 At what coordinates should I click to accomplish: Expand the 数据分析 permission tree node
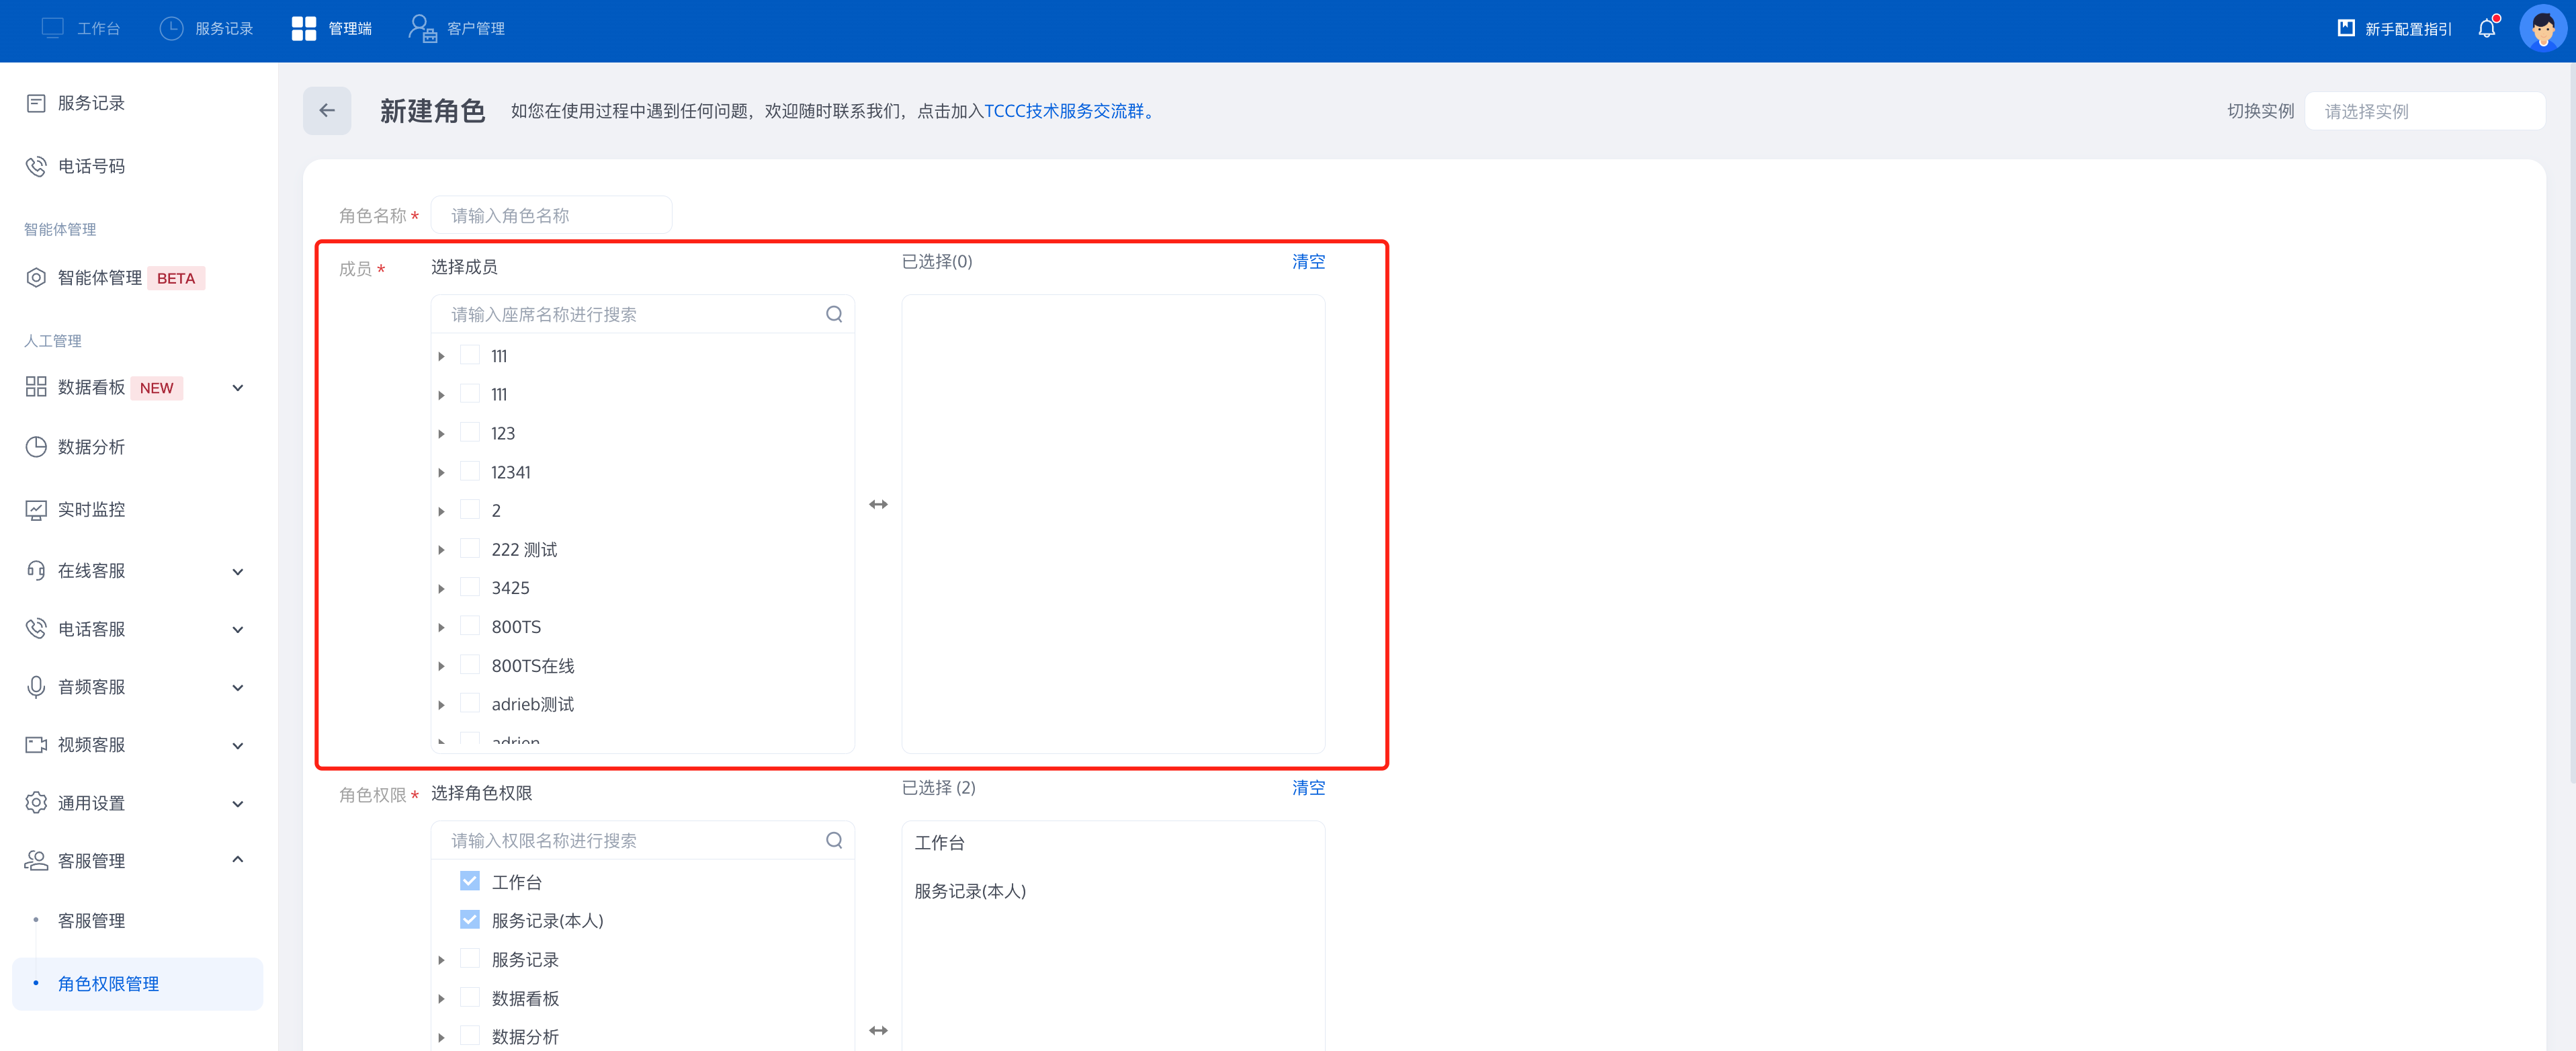point(441,1038)
